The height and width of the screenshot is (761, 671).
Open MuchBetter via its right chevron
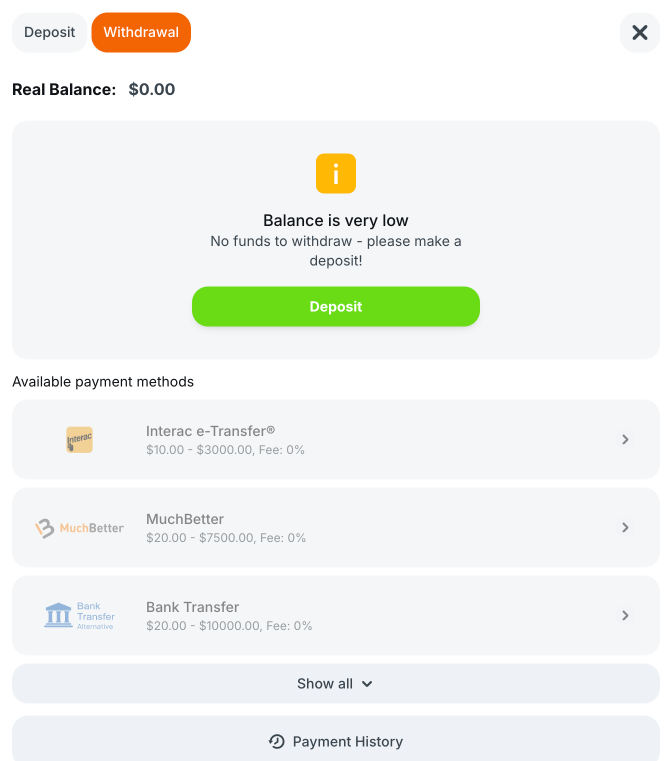[x=625, y=527]
